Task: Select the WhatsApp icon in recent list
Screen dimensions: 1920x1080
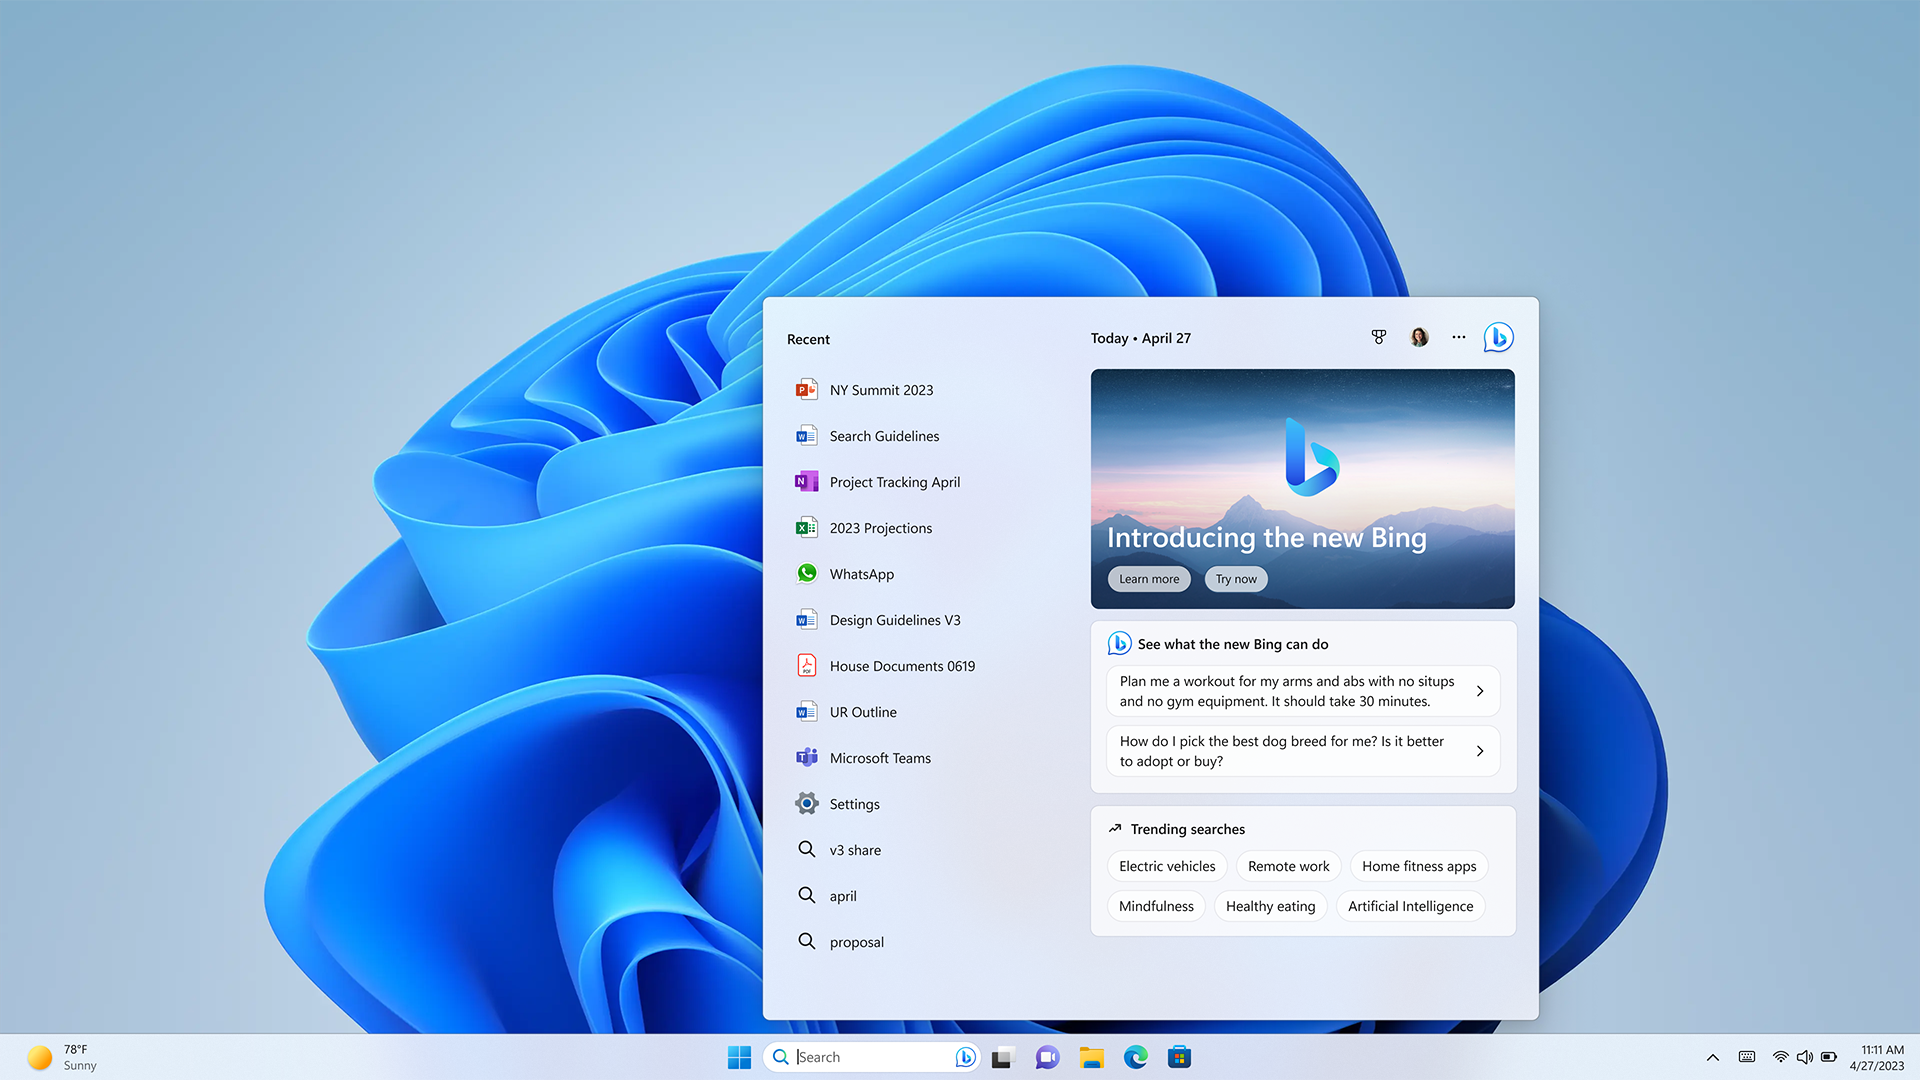Action: click(x=806, y=572)
